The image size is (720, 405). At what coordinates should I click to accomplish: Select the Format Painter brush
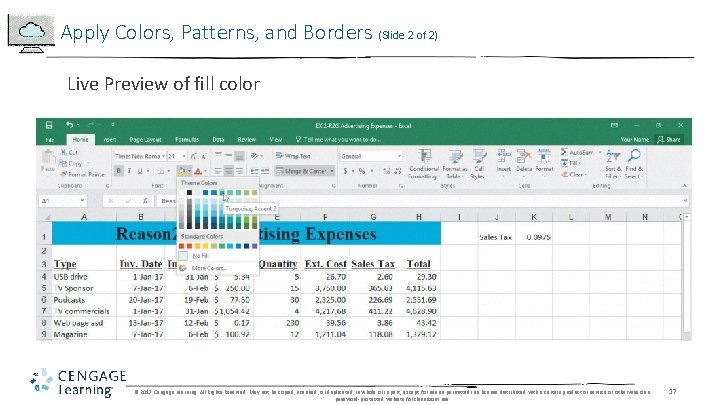(83, 174)
